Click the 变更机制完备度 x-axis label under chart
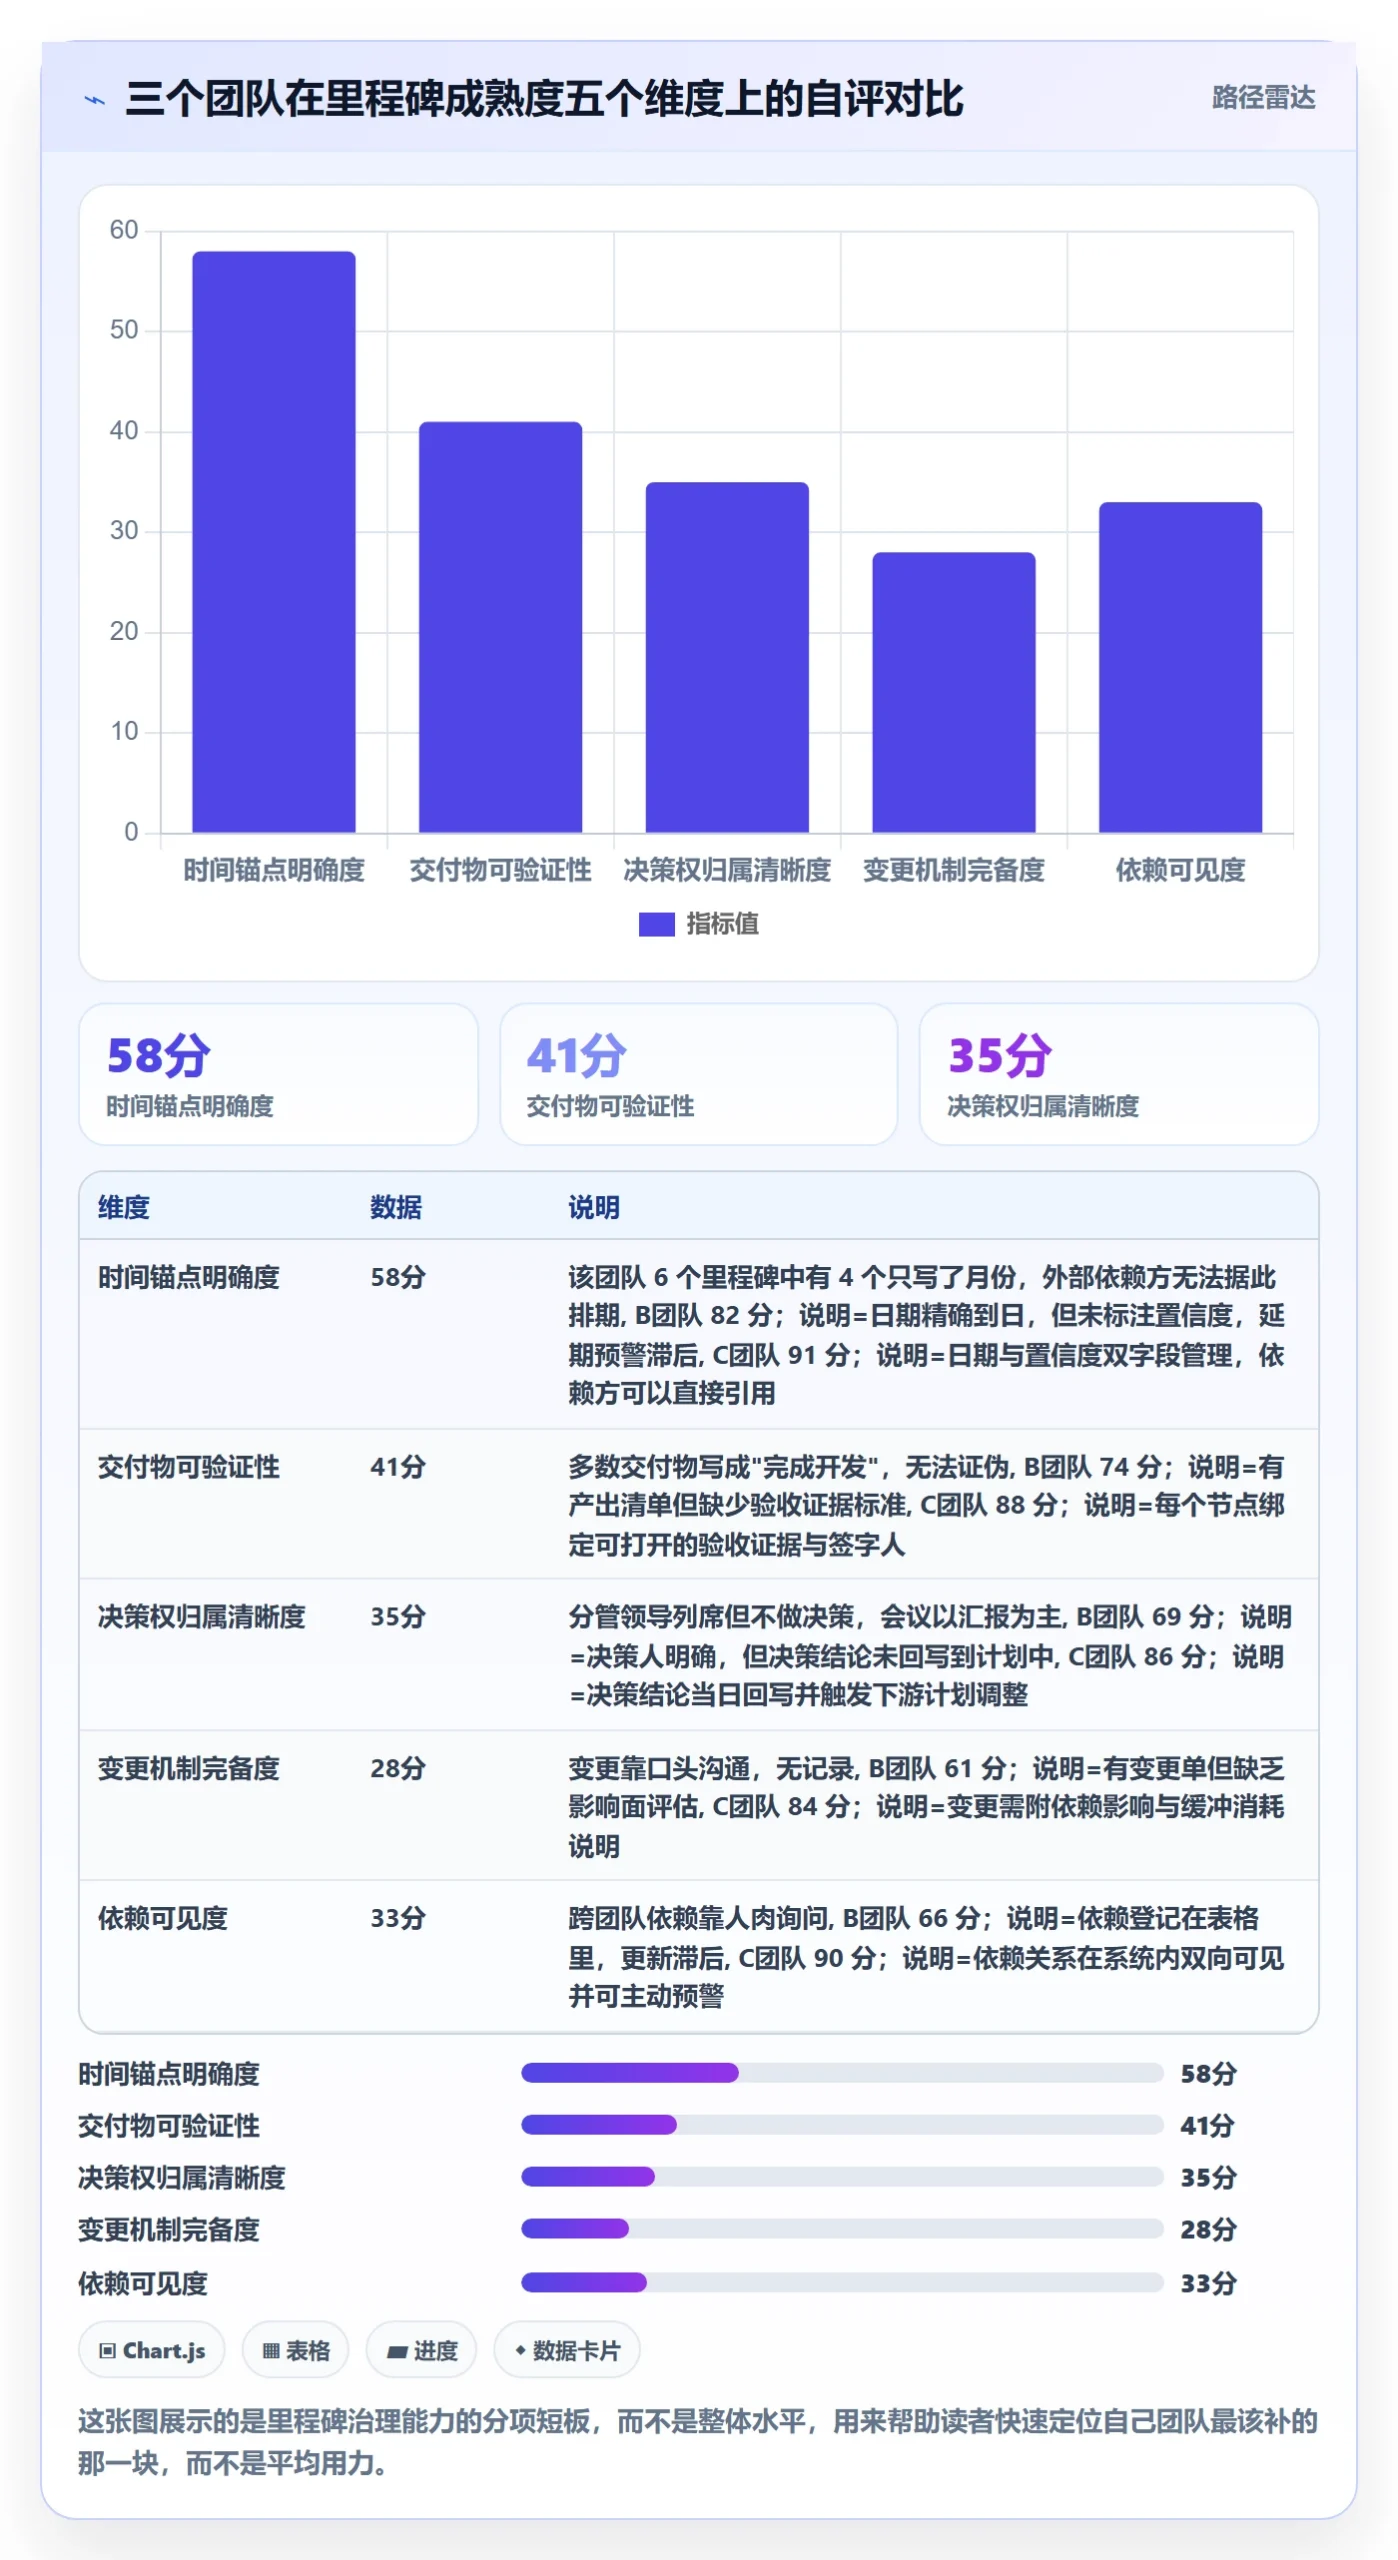The width and height of the screenshot is (1398, 2560). pyautogui.click(x=953, y=870)
